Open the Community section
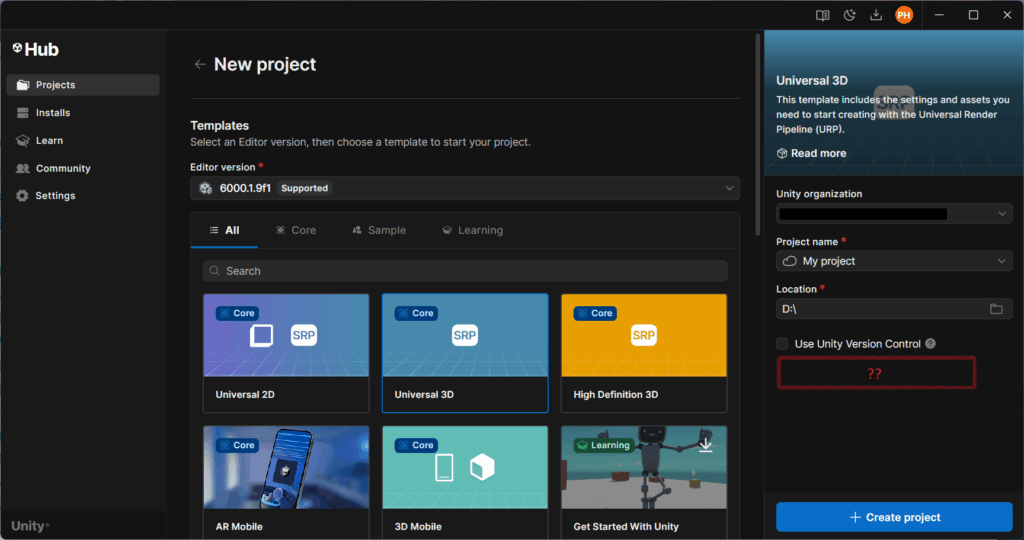This screenshot has height=540, width=1024. click(83, 168)
